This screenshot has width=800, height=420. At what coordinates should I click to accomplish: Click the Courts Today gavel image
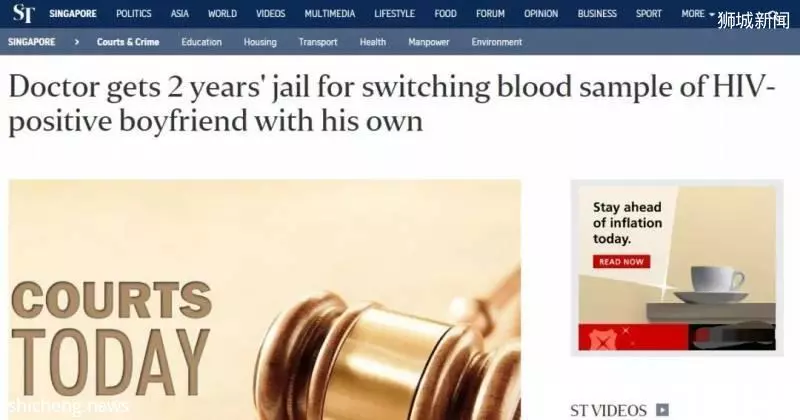[x=265, y=300]
